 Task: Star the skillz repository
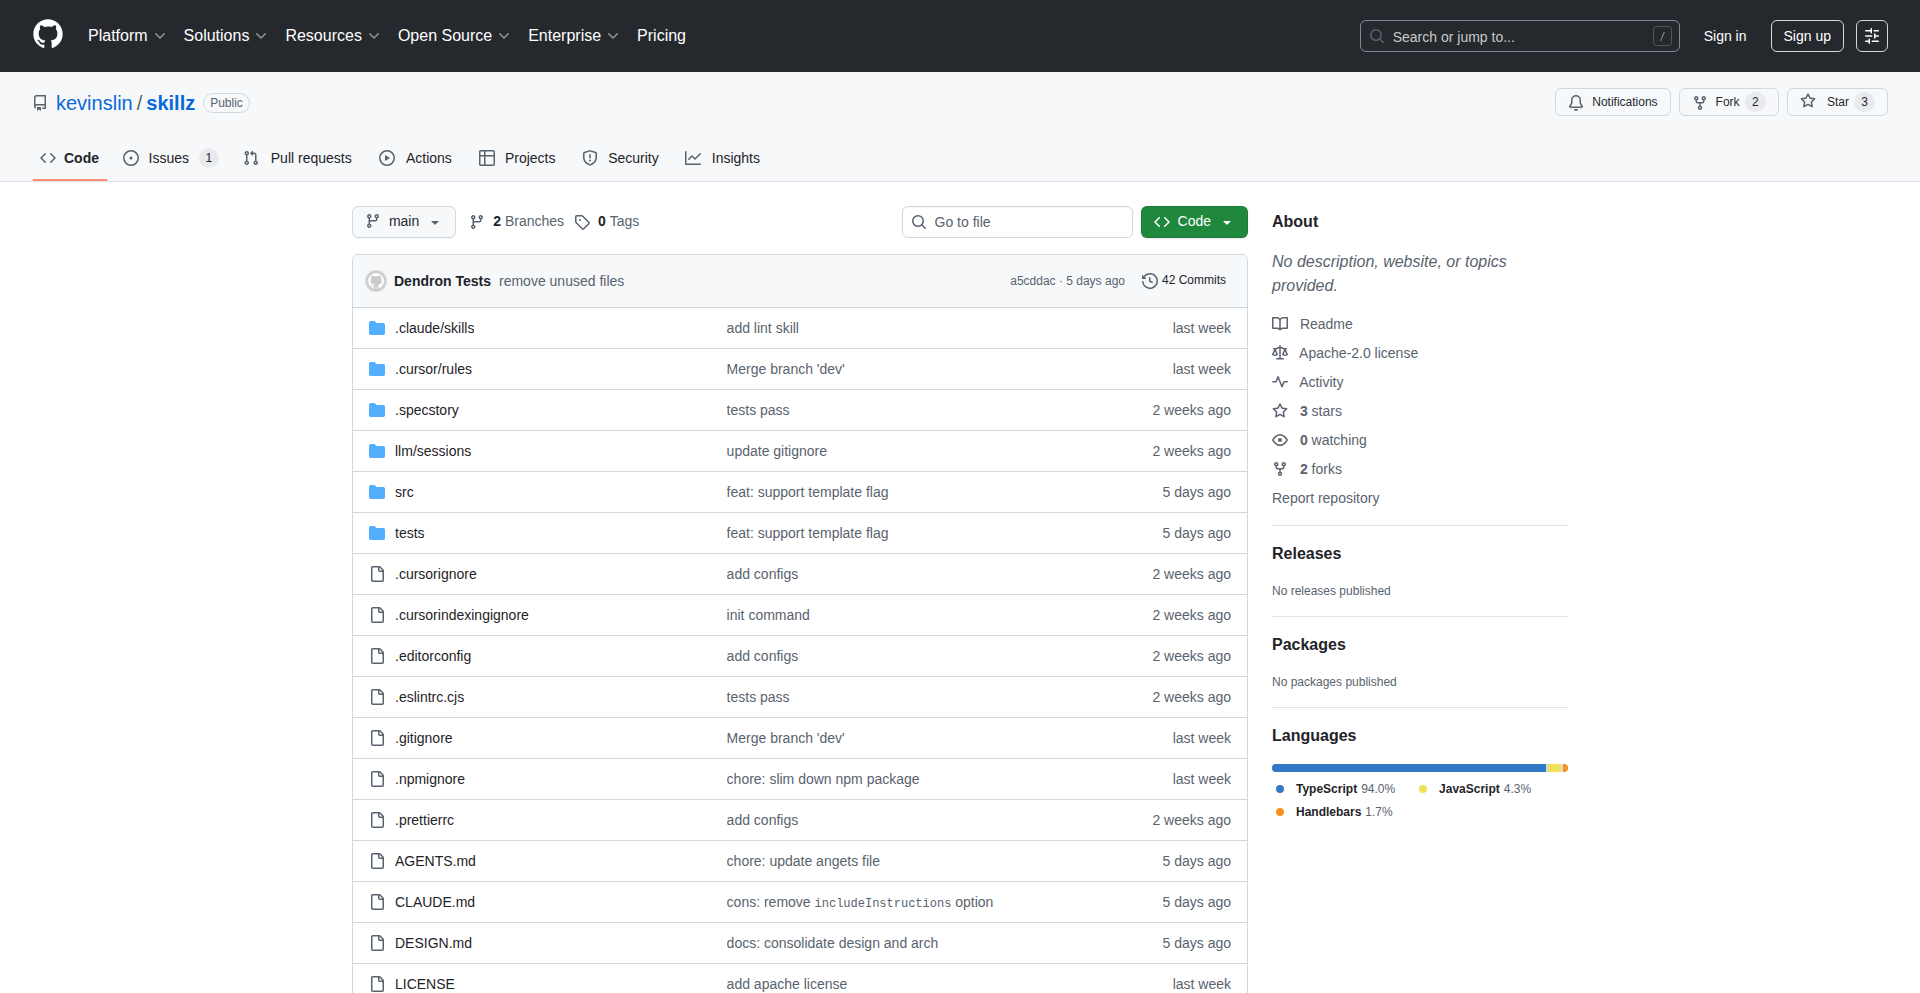coord(1836,102)
